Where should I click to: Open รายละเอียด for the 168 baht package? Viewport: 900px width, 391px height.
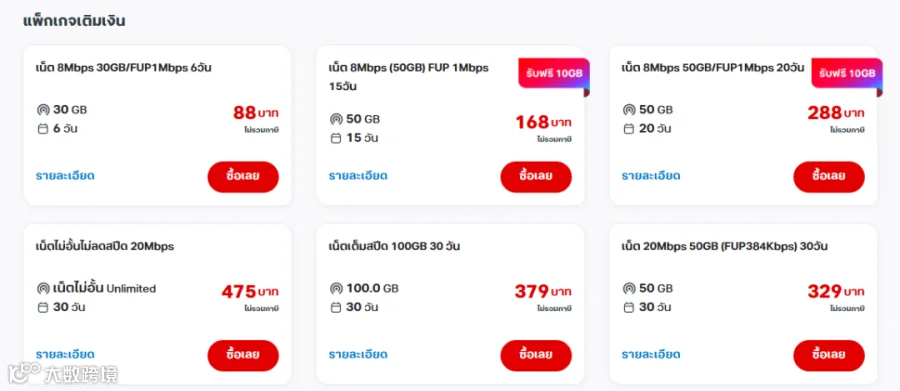coord(358,176)
